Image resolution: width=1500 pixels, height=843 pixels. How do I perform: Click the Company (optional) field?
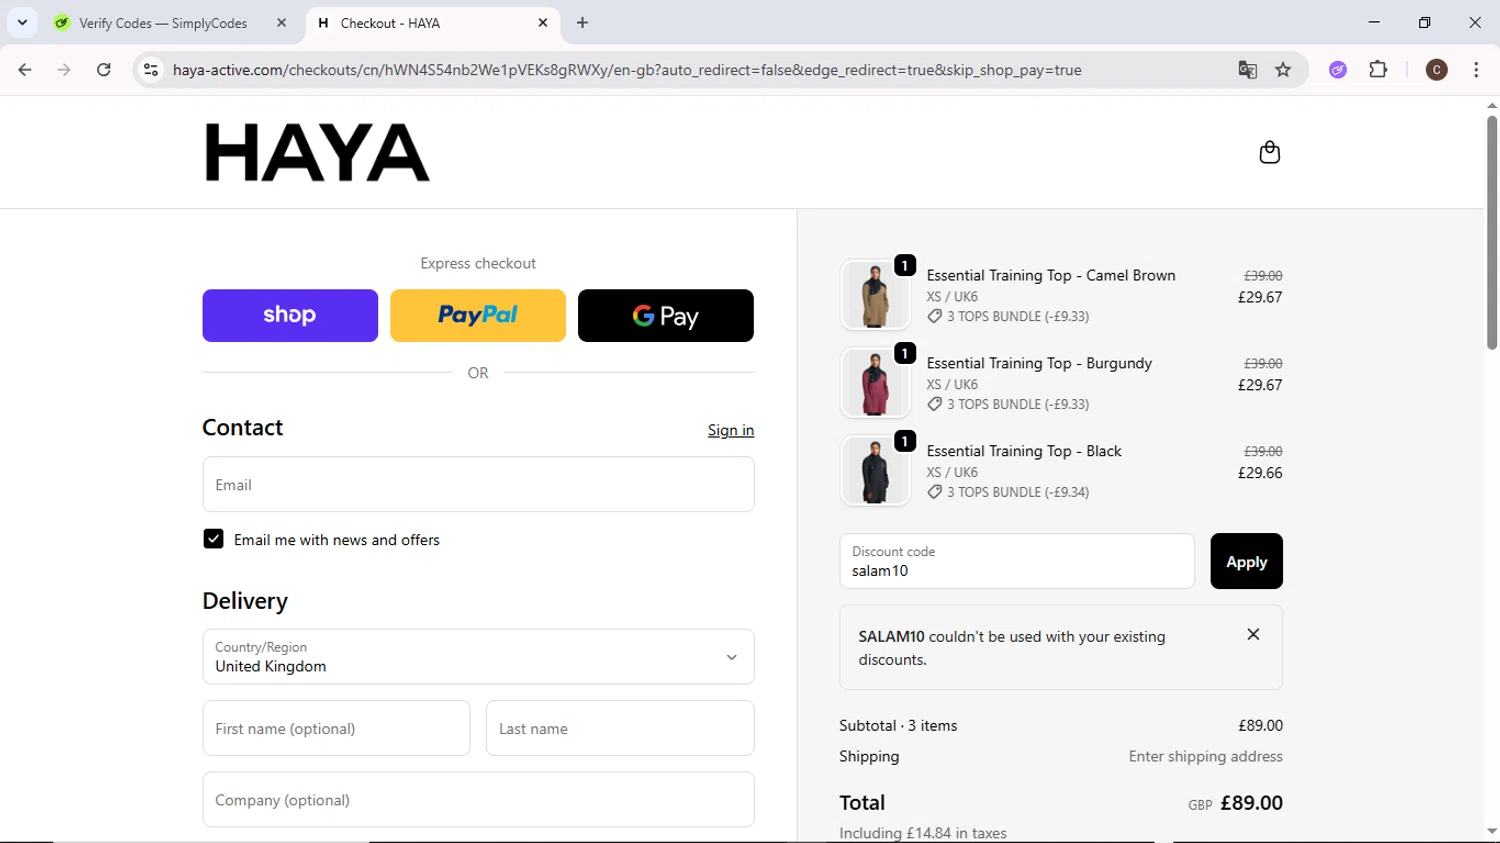tap(478, 799)
